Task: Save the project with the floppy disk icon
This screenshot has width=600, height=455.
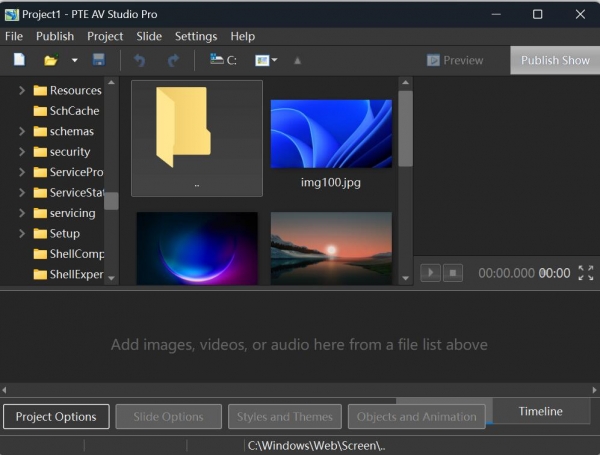Action: pyautogui.click(x=99, y=60)
